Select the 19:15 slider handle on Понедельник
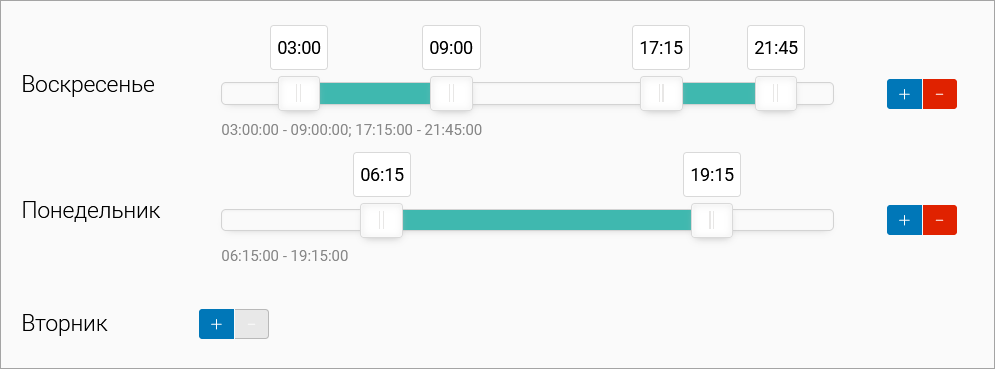 click(712, 220)
